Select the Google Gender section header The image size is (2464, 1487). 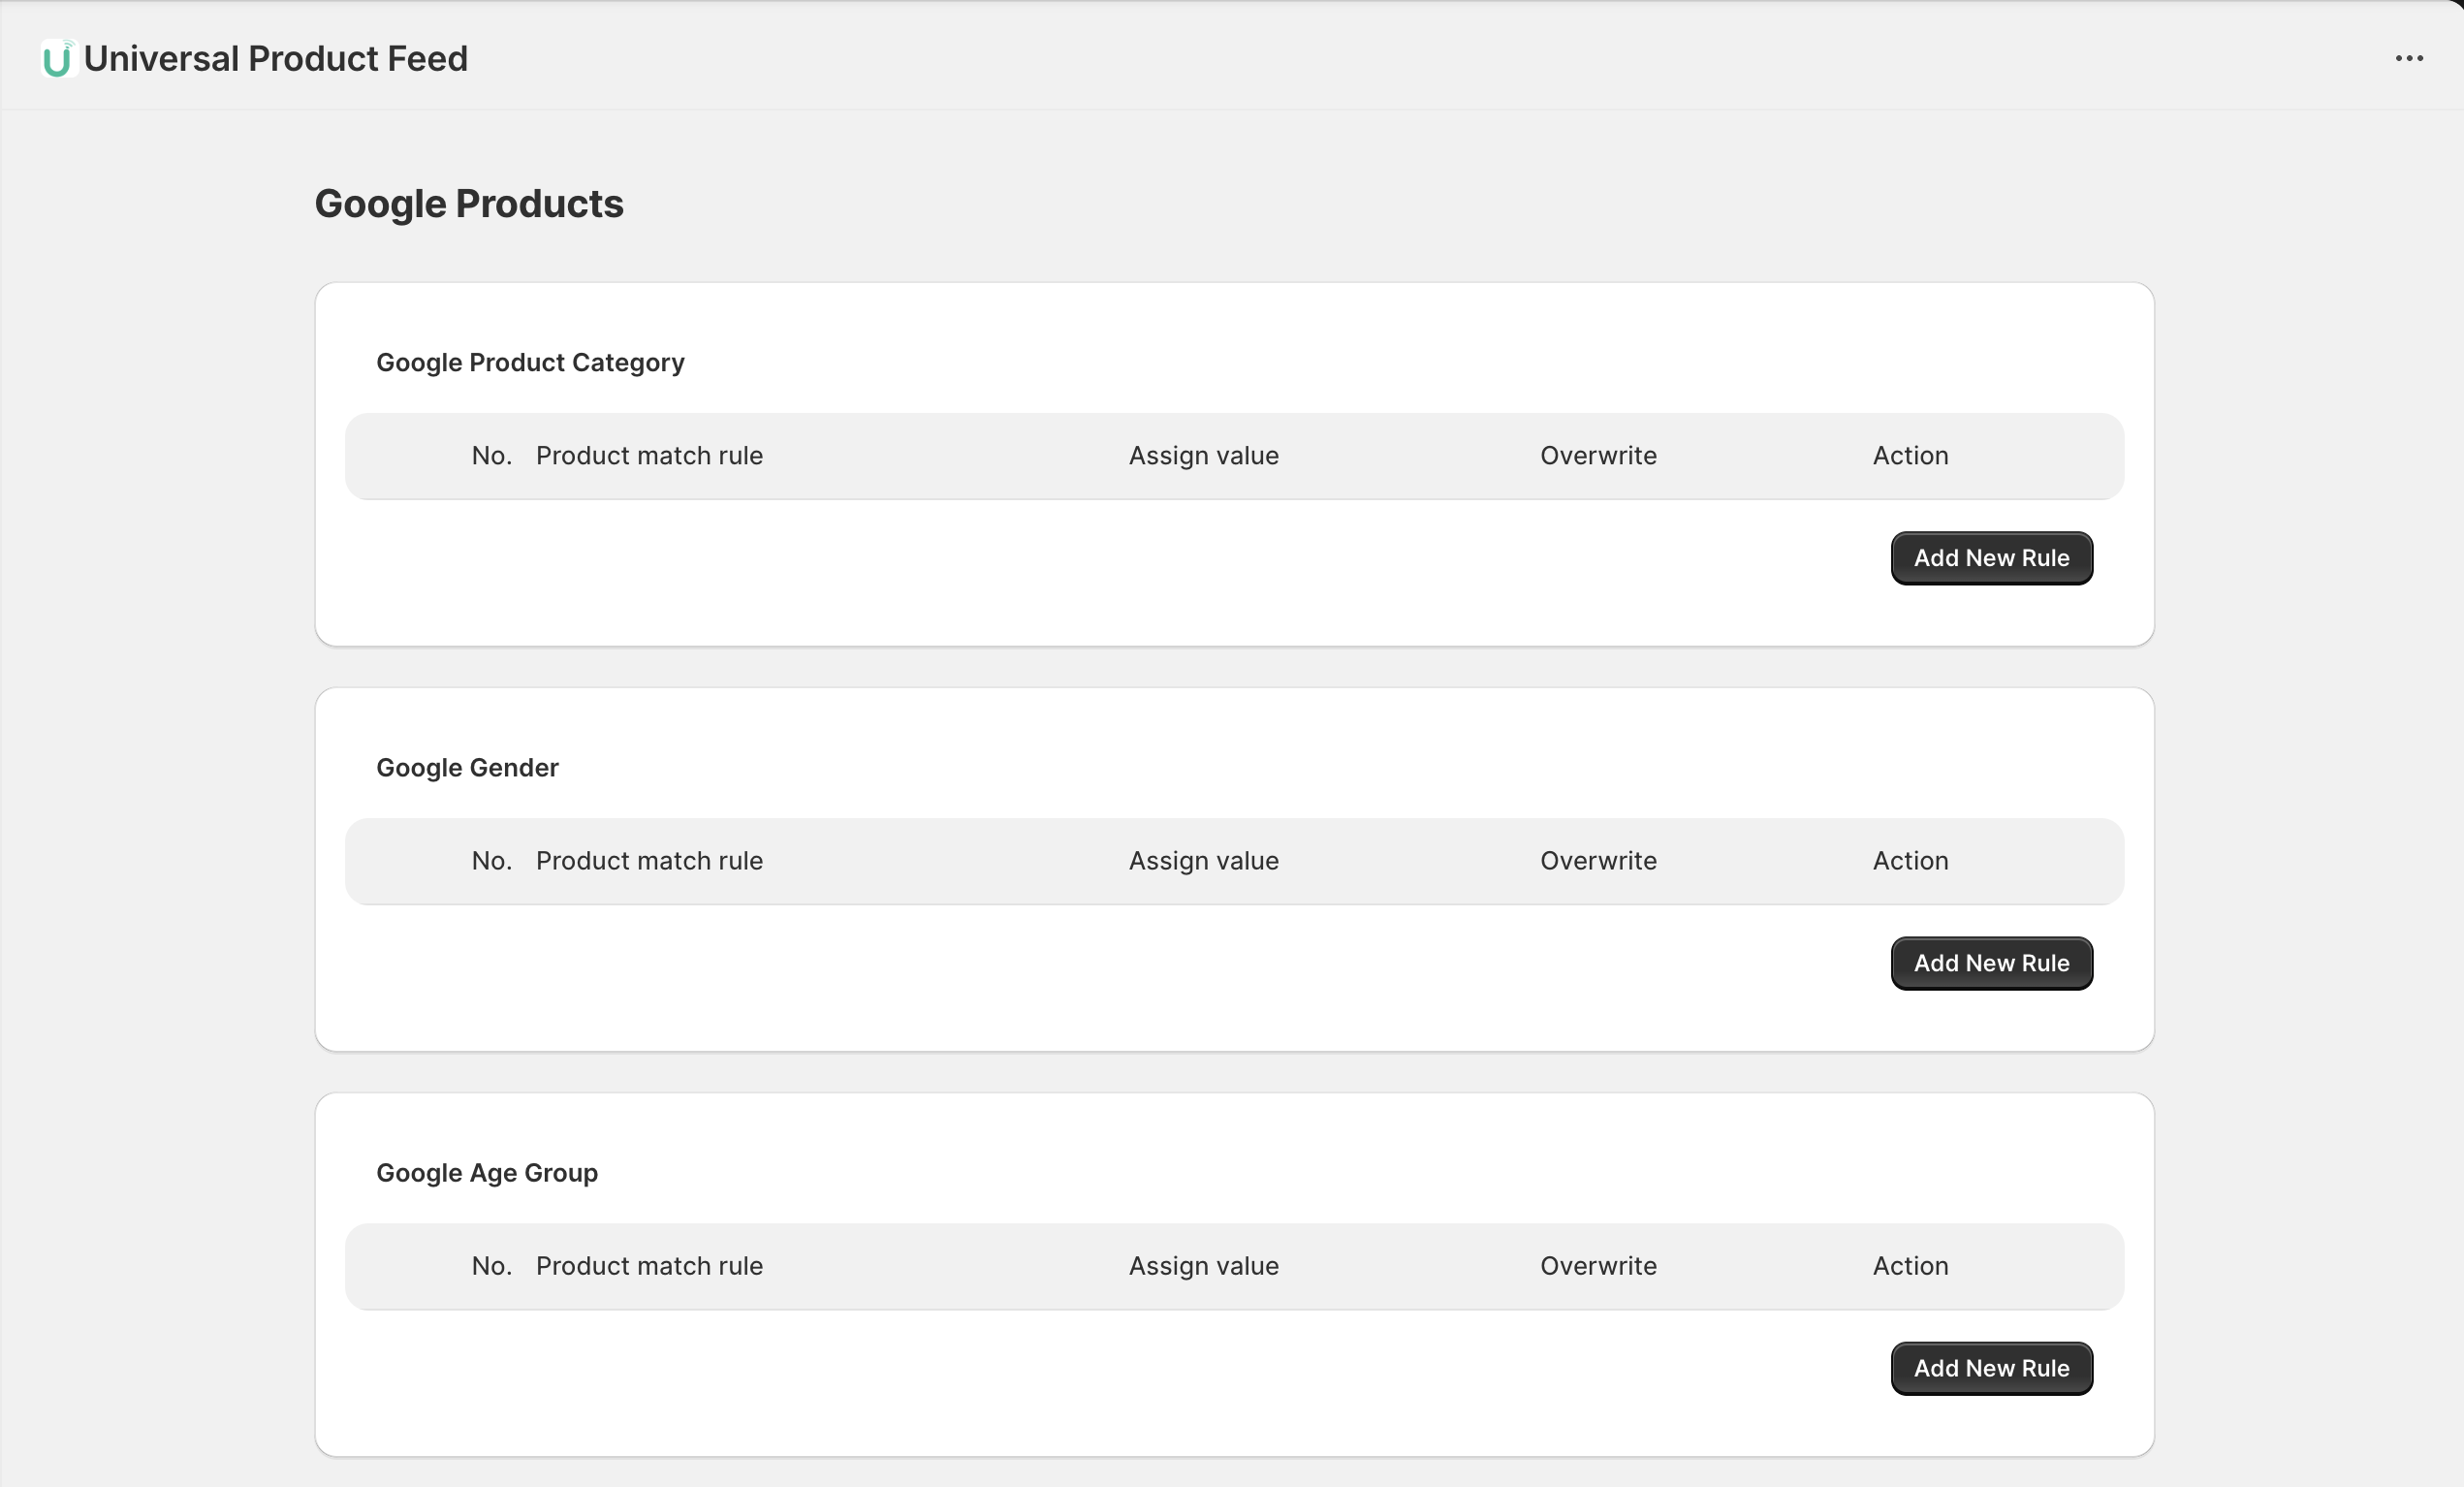coord(466,768)
